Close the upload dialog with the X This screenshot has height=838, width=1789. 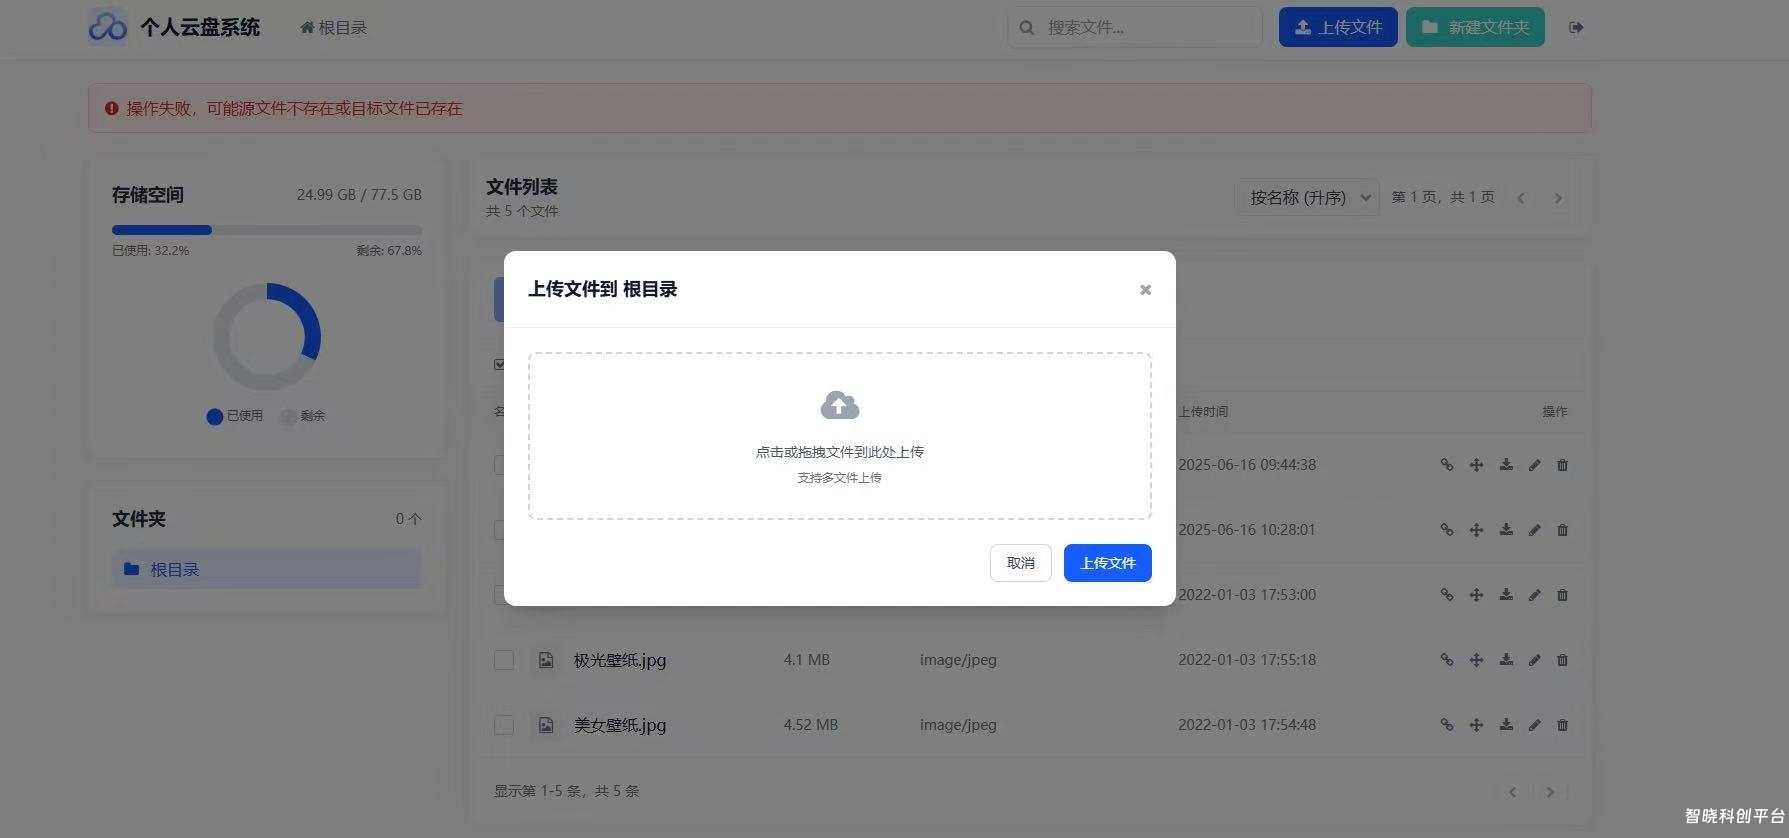click(1145, 290)
